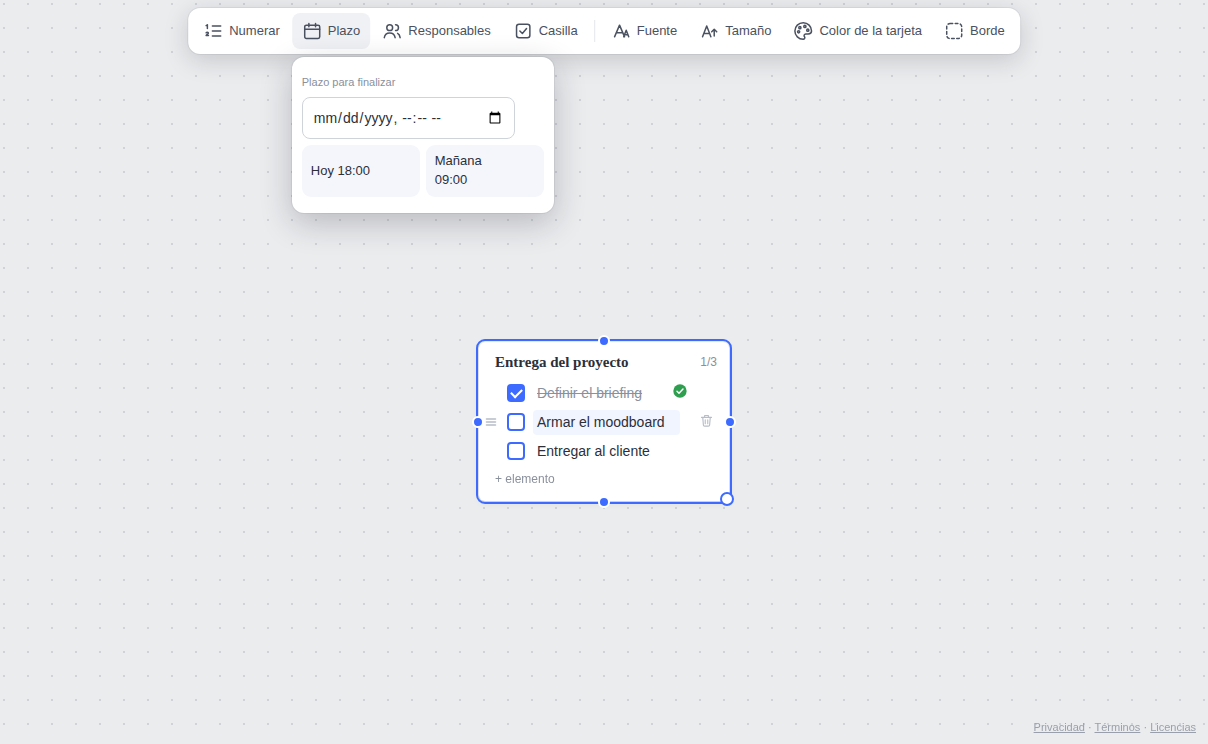Click the card title Entrega del proyecto

point(562,362)
